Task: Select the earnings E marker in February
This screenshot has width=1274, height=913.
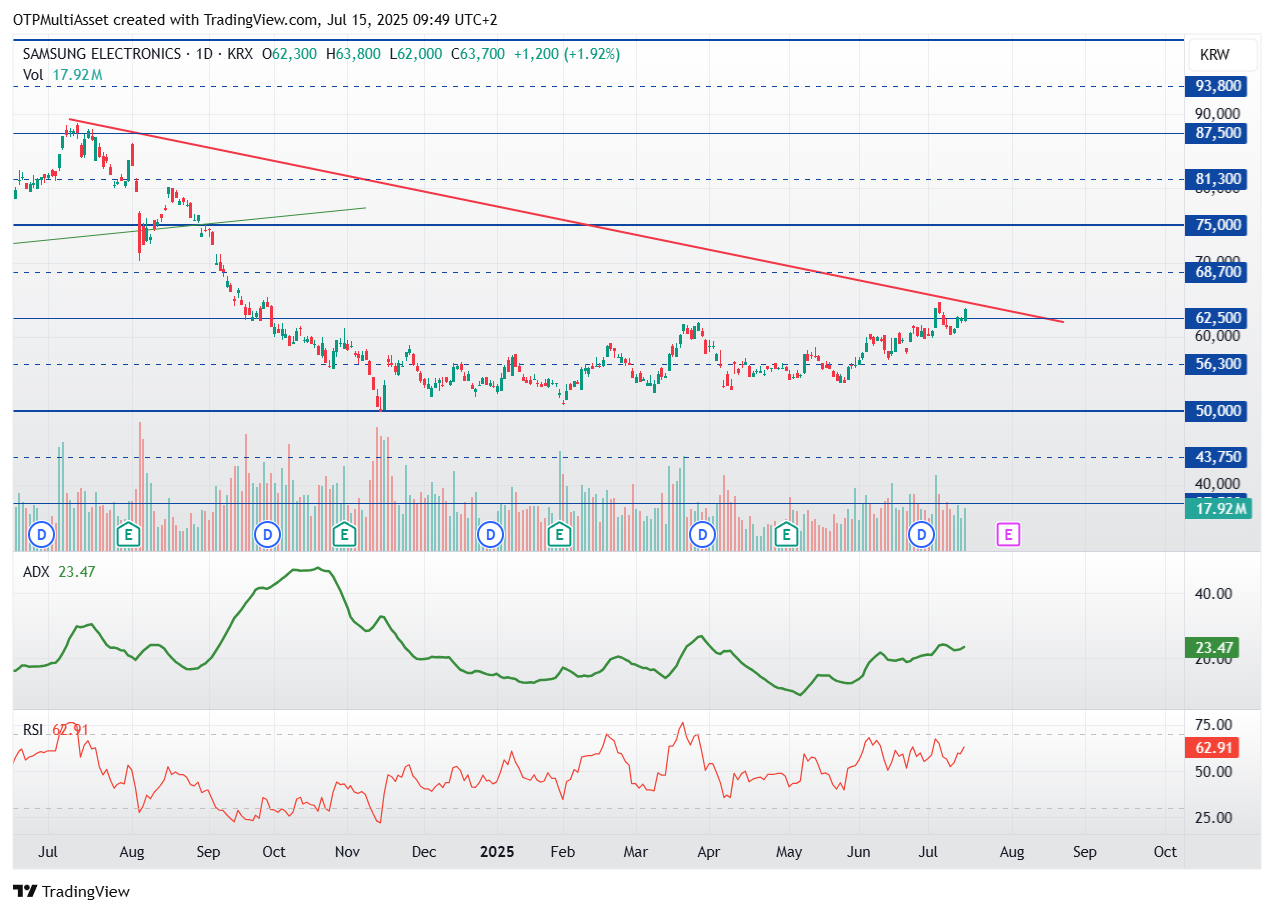Action: pyautogui.click(x=560, y=535)
